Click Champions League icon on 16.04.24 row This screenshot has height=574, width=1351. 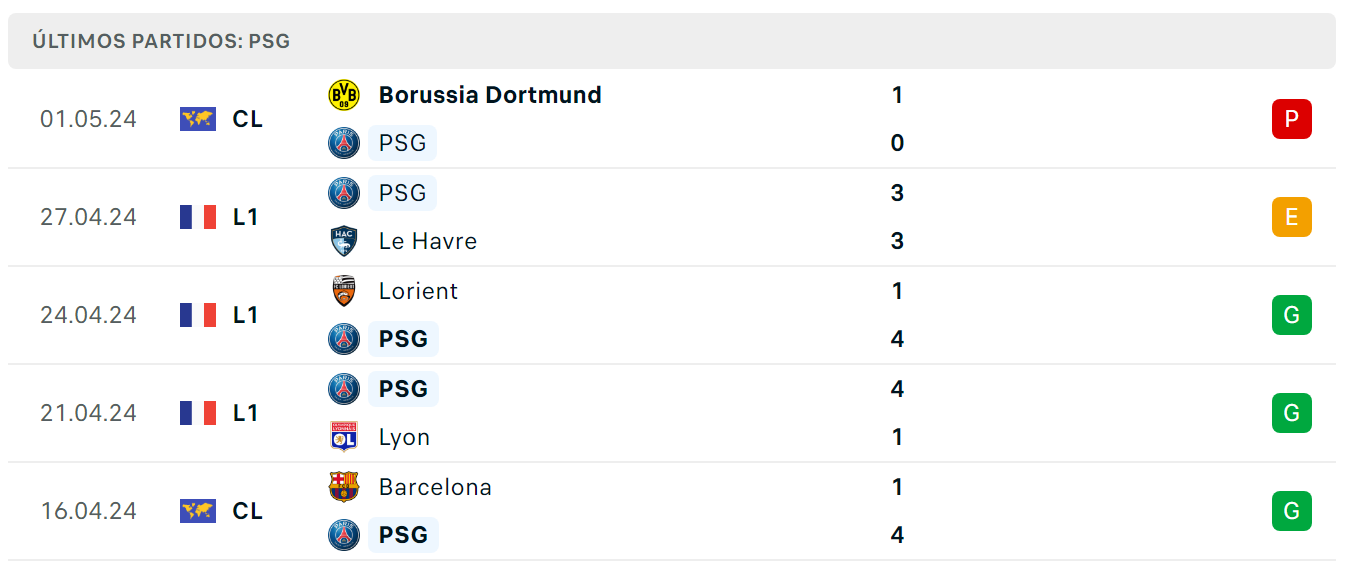pyautogui.click(x=198, y=511)
